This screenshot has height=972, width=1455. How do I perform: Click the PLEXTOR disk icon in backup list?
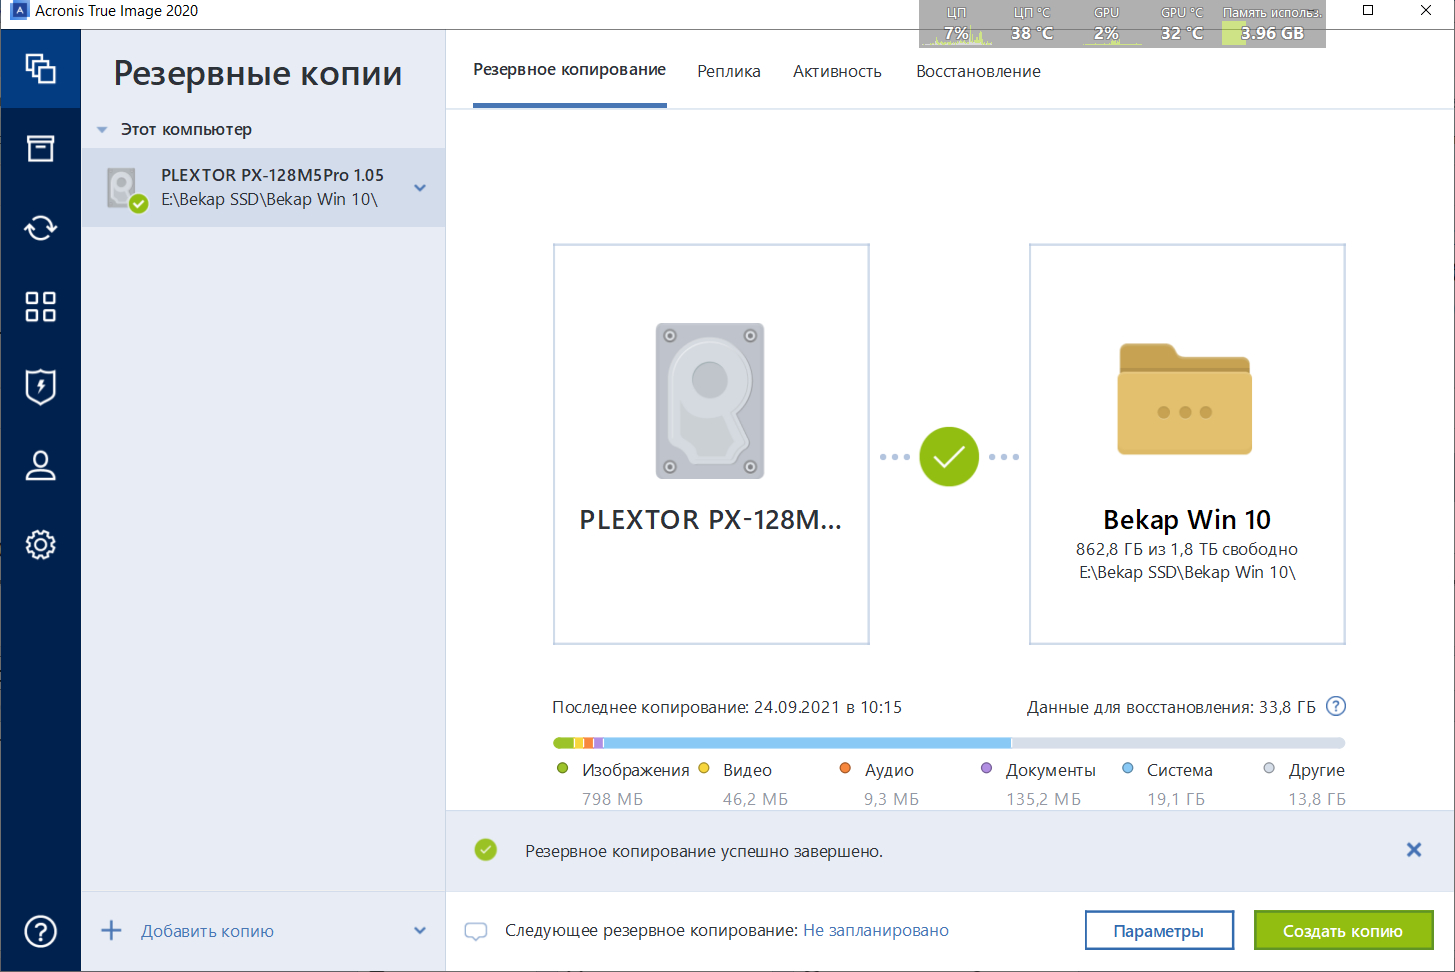pyautogui.click(x=126, y=189)
